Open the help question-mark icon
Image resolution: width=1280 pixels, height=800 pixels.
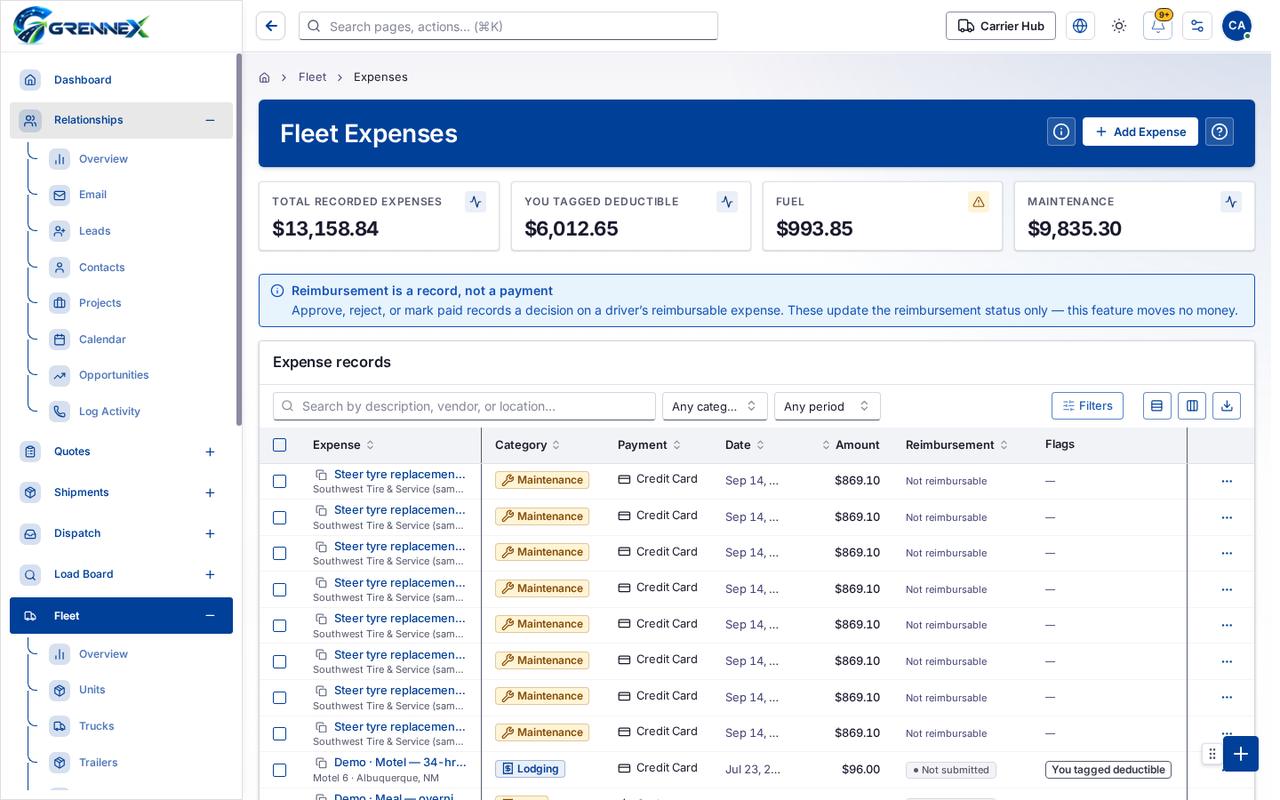(x=1219, y=132)
